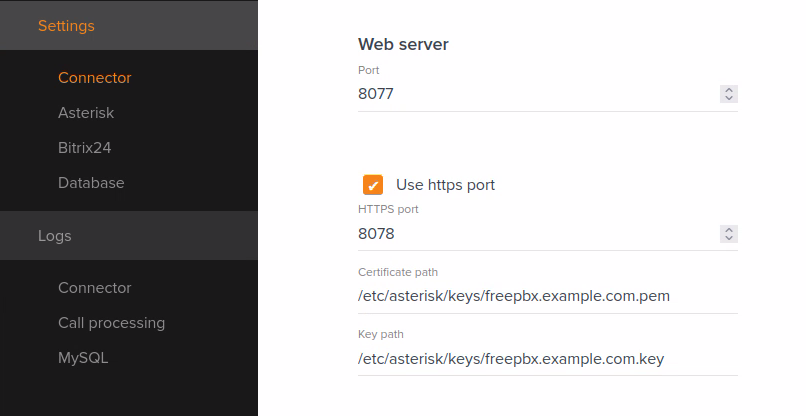Open Database settings page
The height and width of the screenshot is (416, 806).
pyautogui.click(x=91, y=183)
